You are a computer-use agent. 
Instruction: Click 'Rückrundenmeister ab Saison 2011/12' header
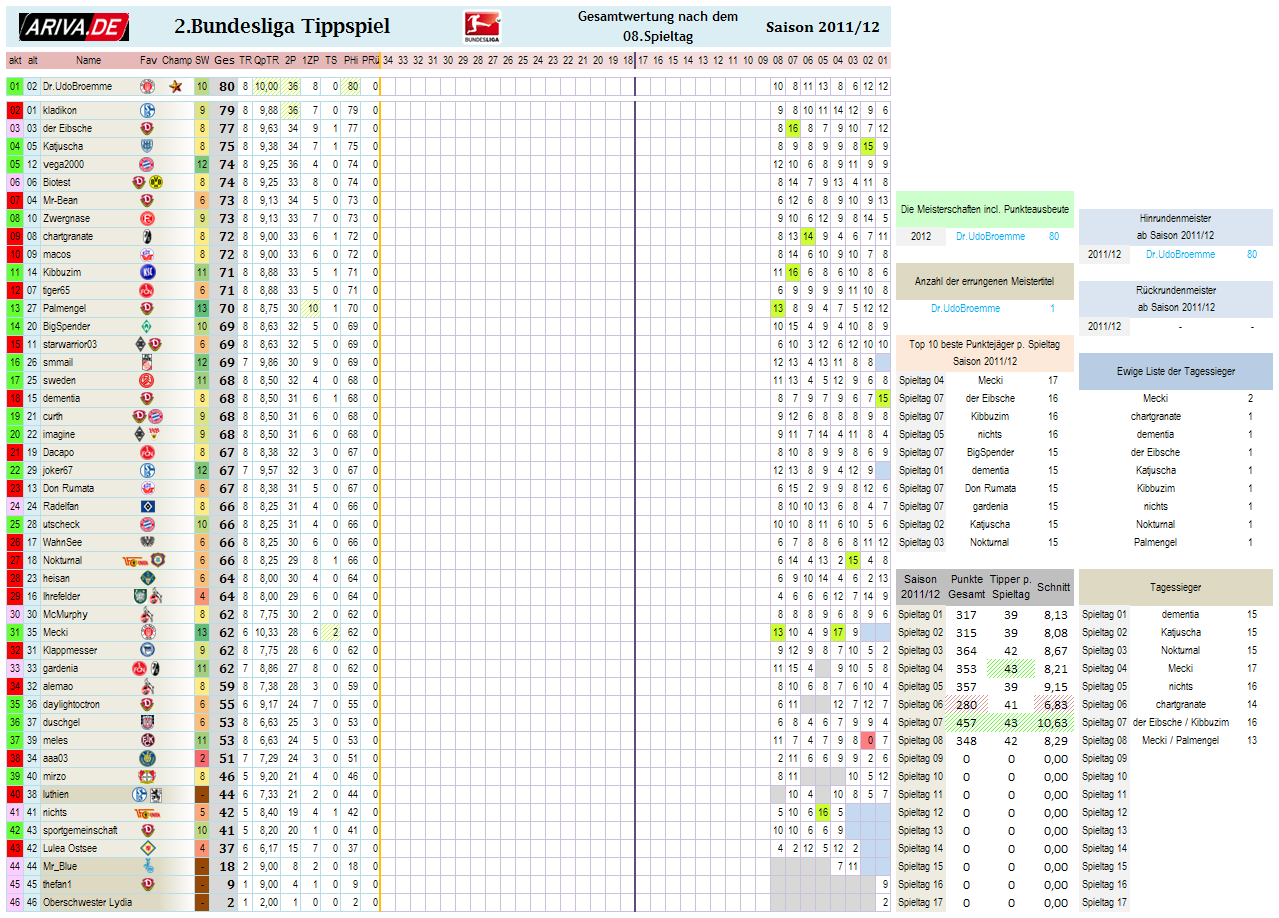pos(1176,299)
